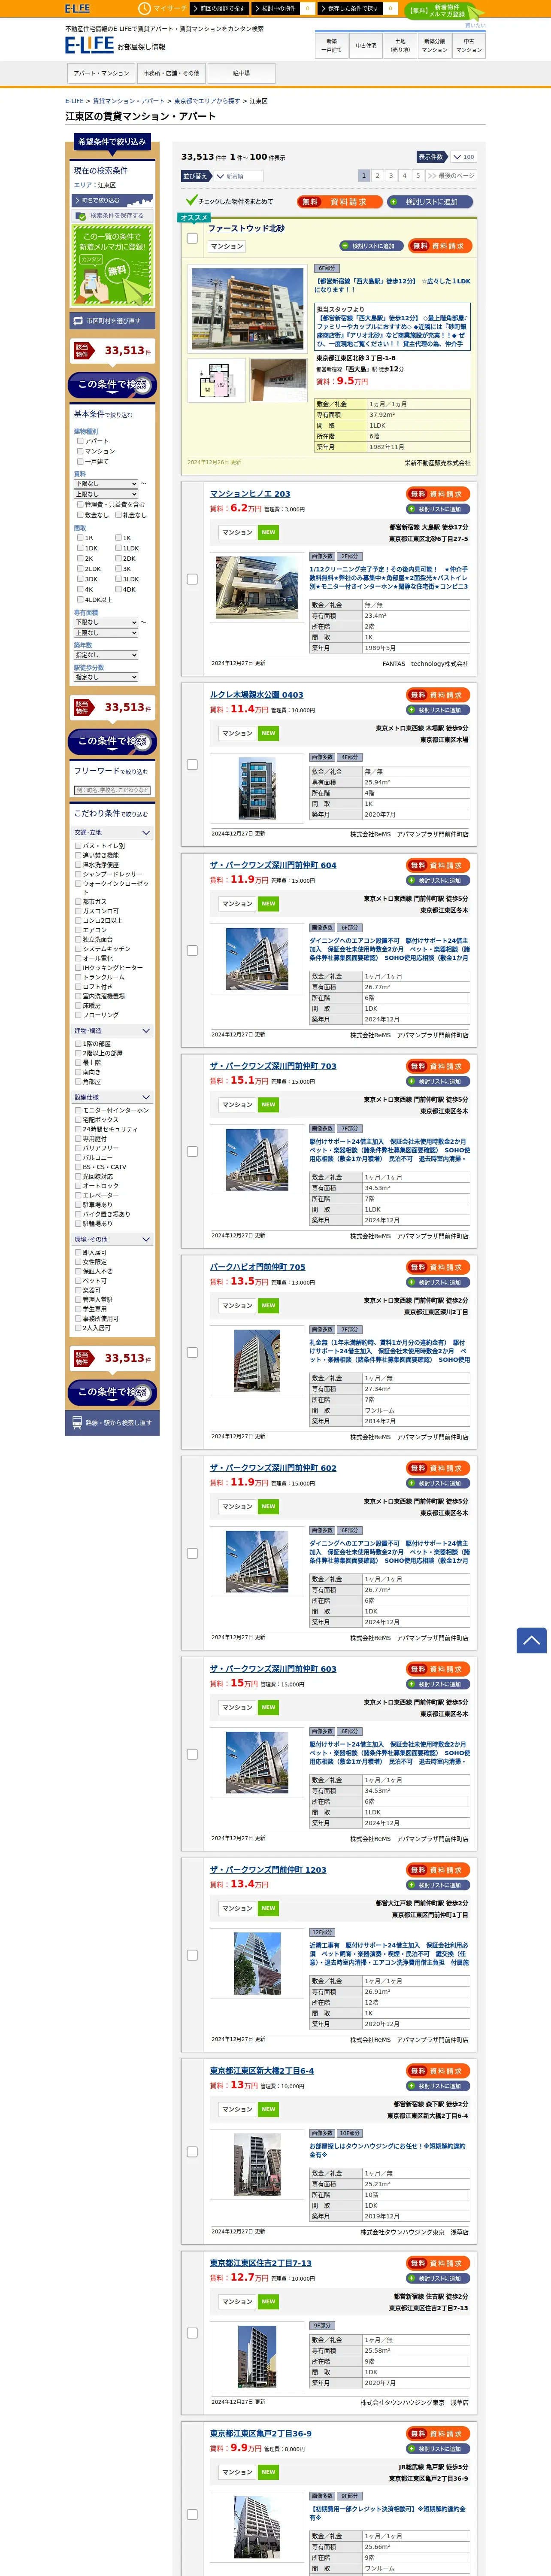Open the 中古住宅 header menu
Image resolution: width=551 pixels, height=2576 pixels.
pyautogui.click(x=366, y=46)
